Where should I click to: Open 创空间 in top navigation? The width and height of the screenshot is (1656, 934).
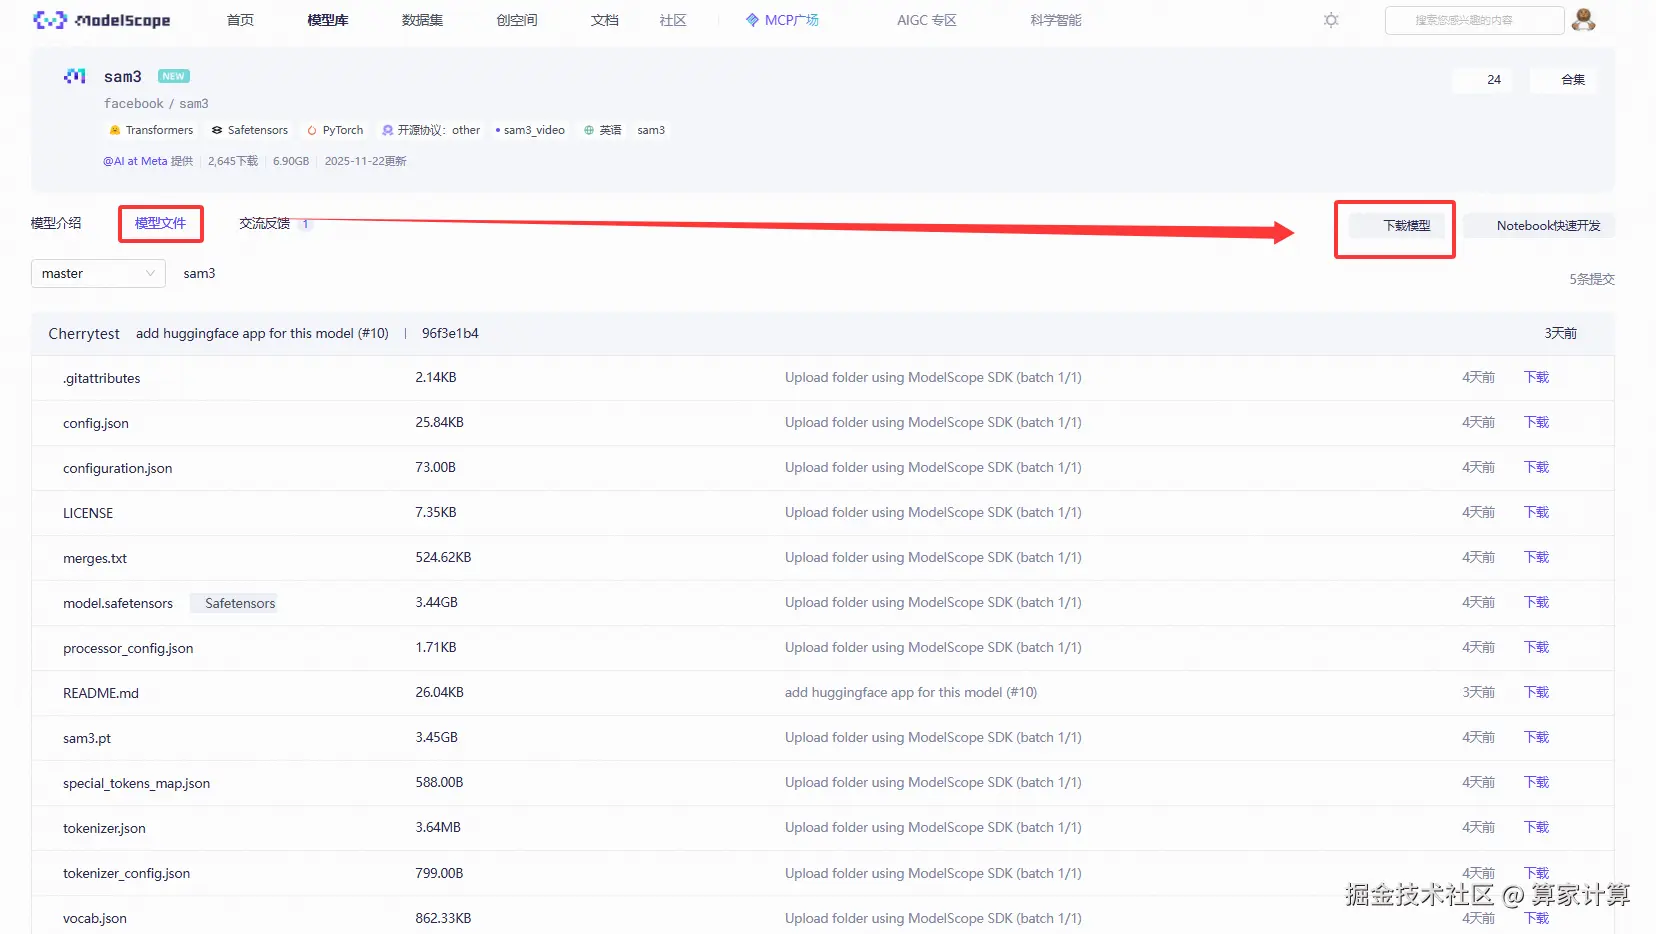click(x=517, y=20)
